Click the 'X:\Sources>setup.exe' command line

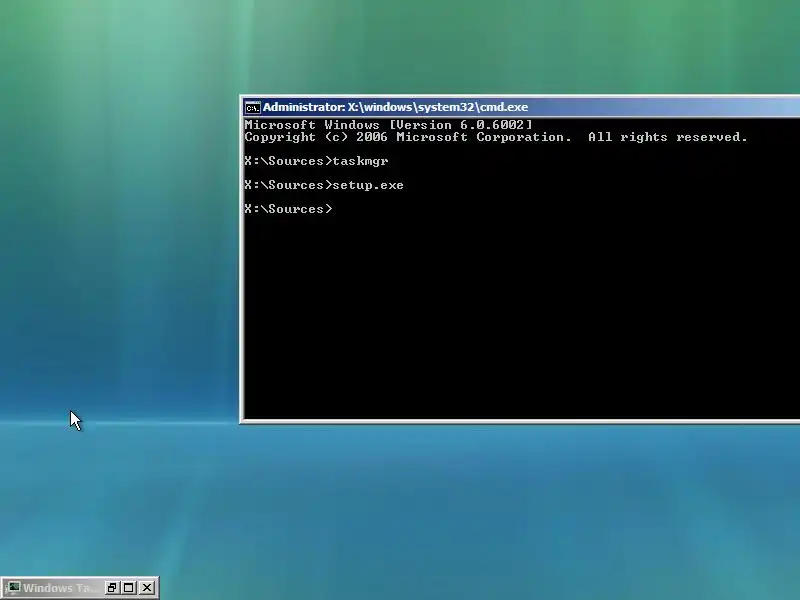click(x=324, y=185)
